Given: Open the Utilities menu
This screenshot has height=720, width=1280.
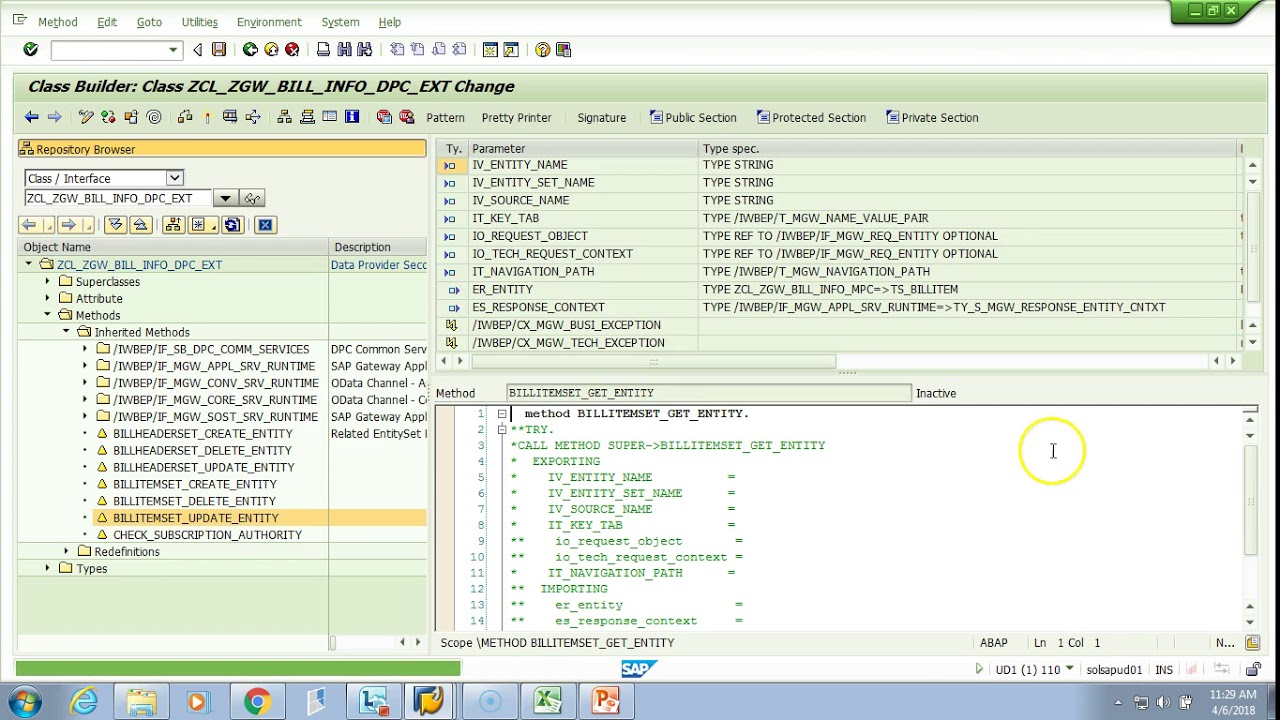Looking at the screenshot, I should 200,22.
